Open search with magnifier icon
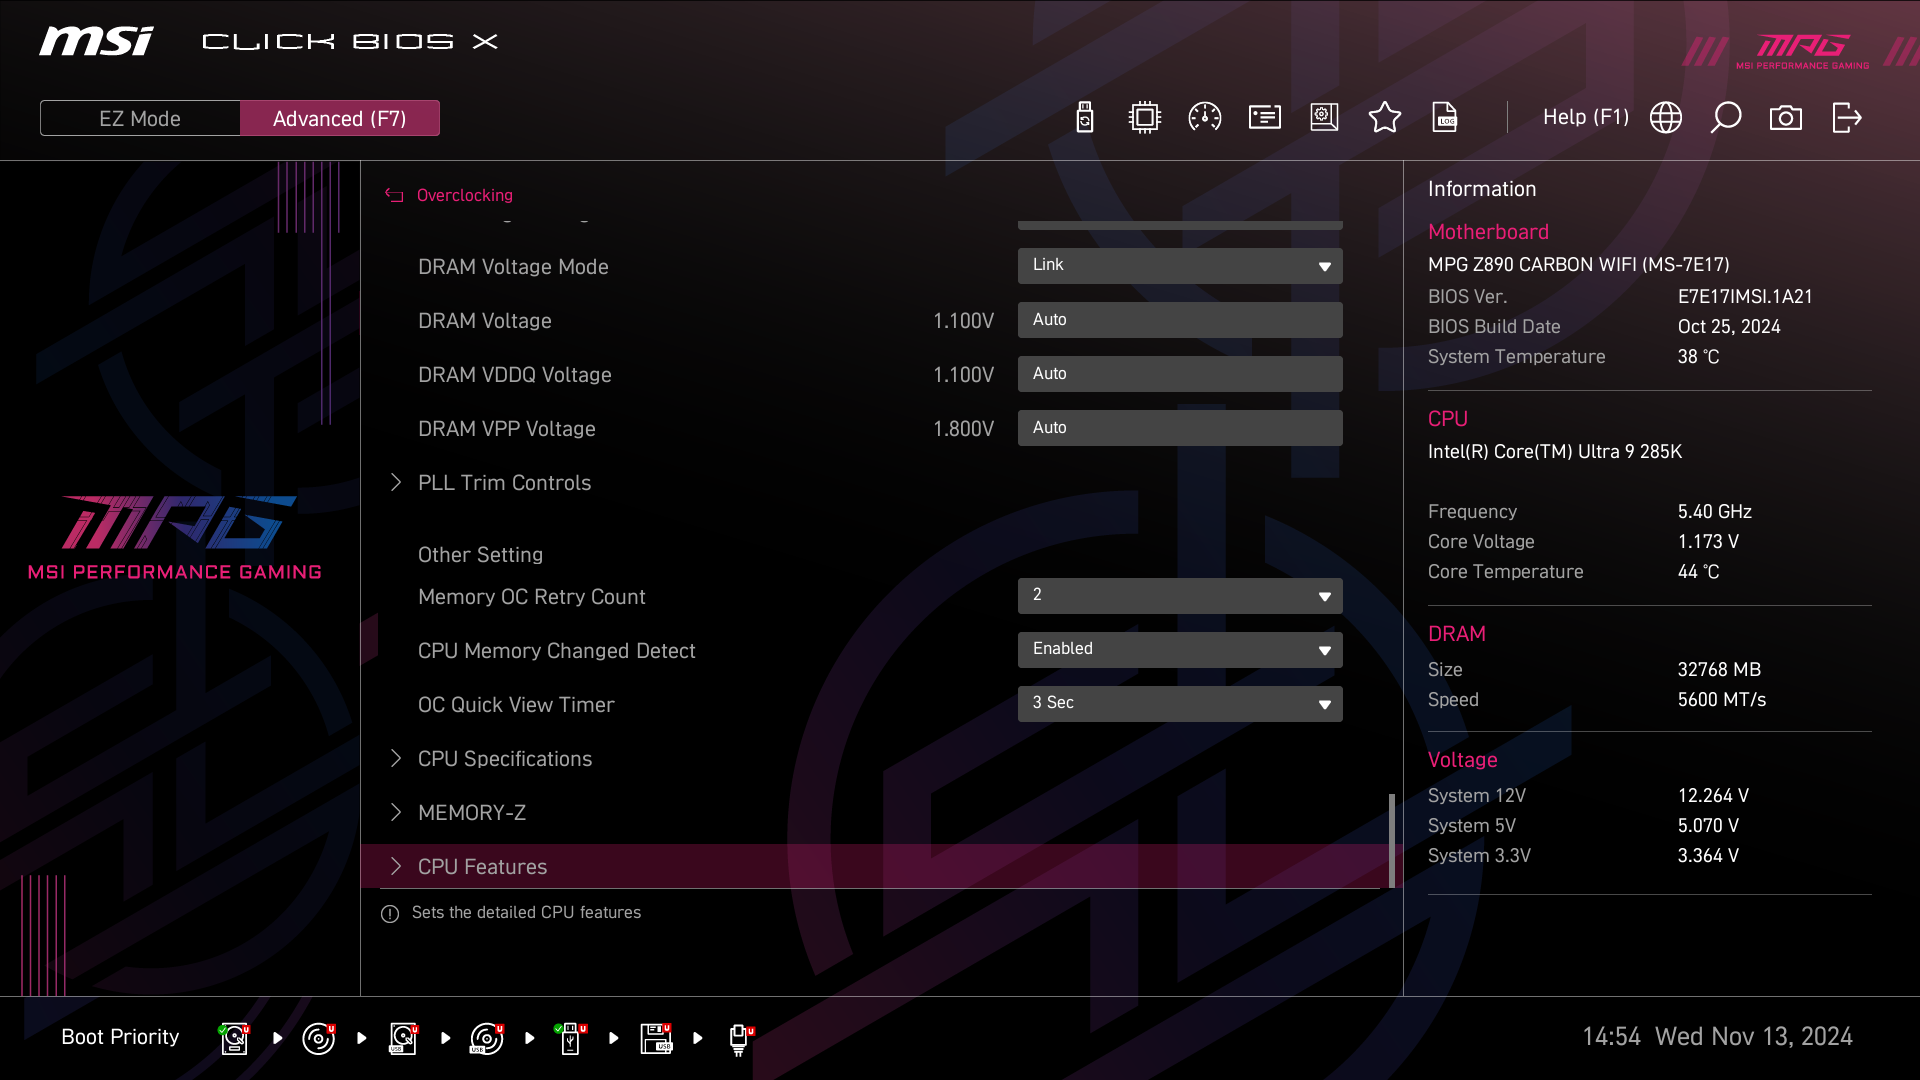 [1726, 118]
